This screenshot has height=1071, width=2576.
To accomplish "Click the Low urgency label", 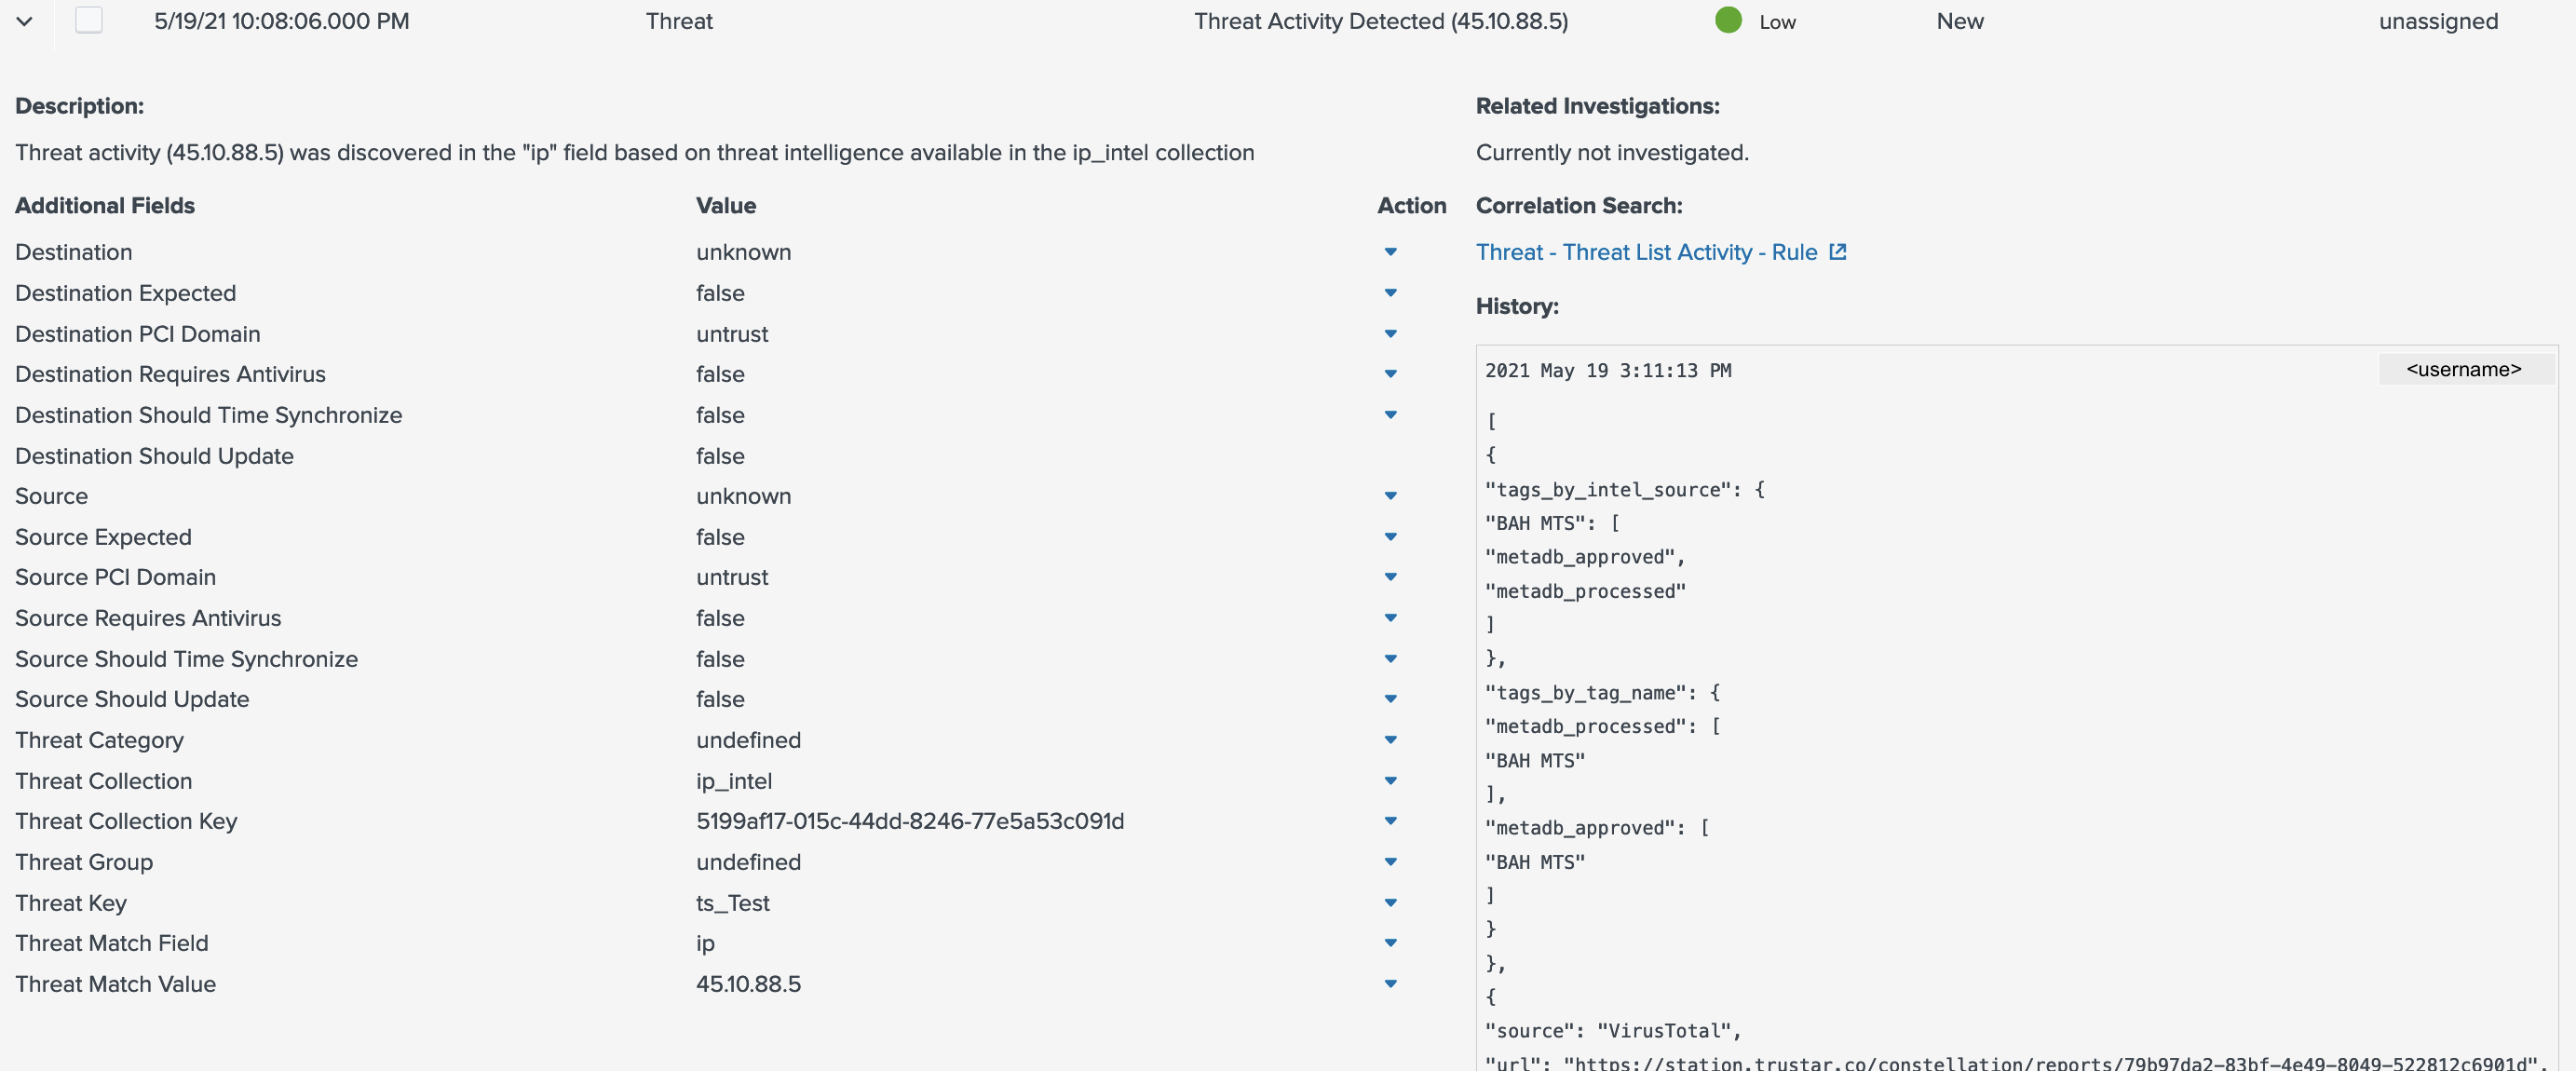I will pyautogui.click(x=1777, y=22).
